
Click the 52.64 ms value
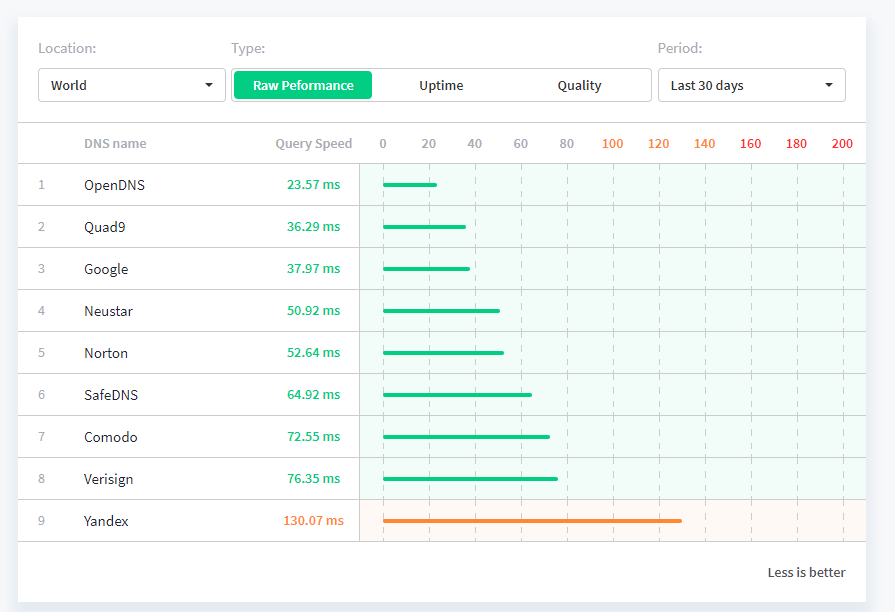[313, 352]
